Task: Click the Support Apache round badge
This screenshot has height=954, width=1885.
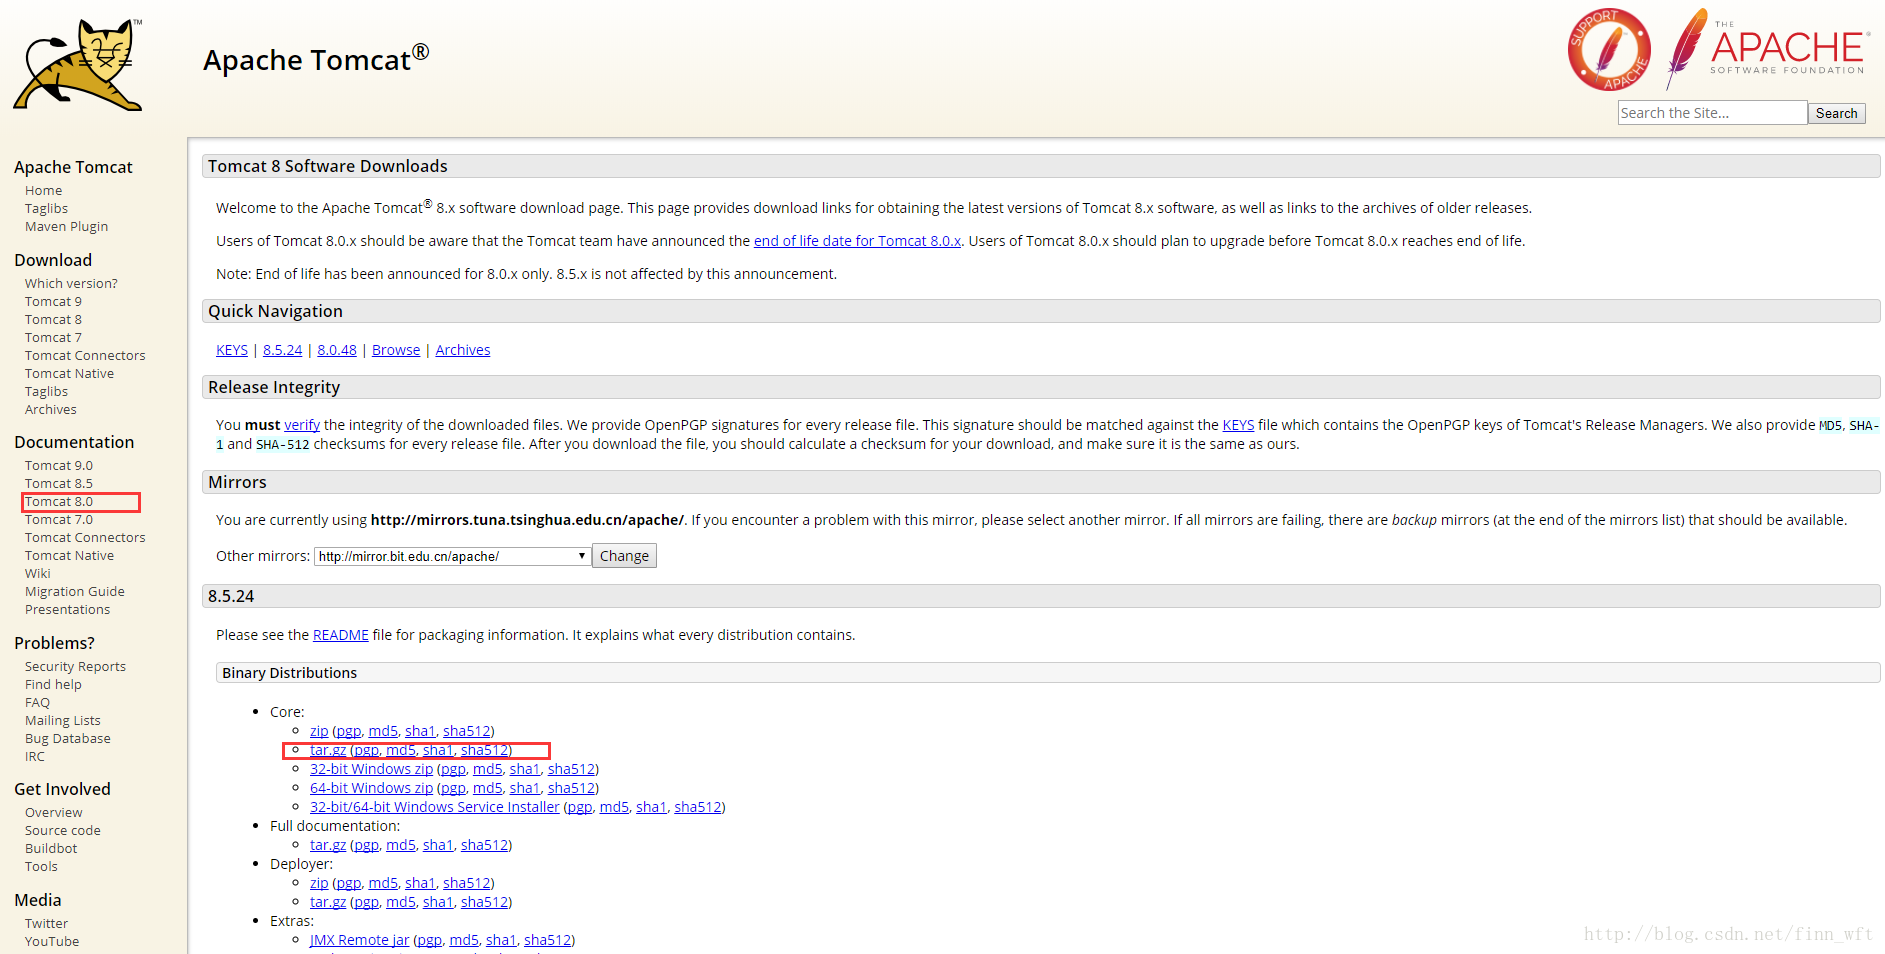Action: tap(1609, 50)
